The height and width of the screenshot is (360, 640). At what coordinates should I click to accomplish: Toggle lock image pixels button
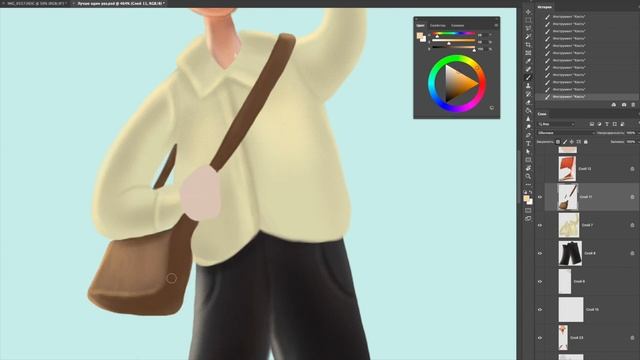click(565, 142)
